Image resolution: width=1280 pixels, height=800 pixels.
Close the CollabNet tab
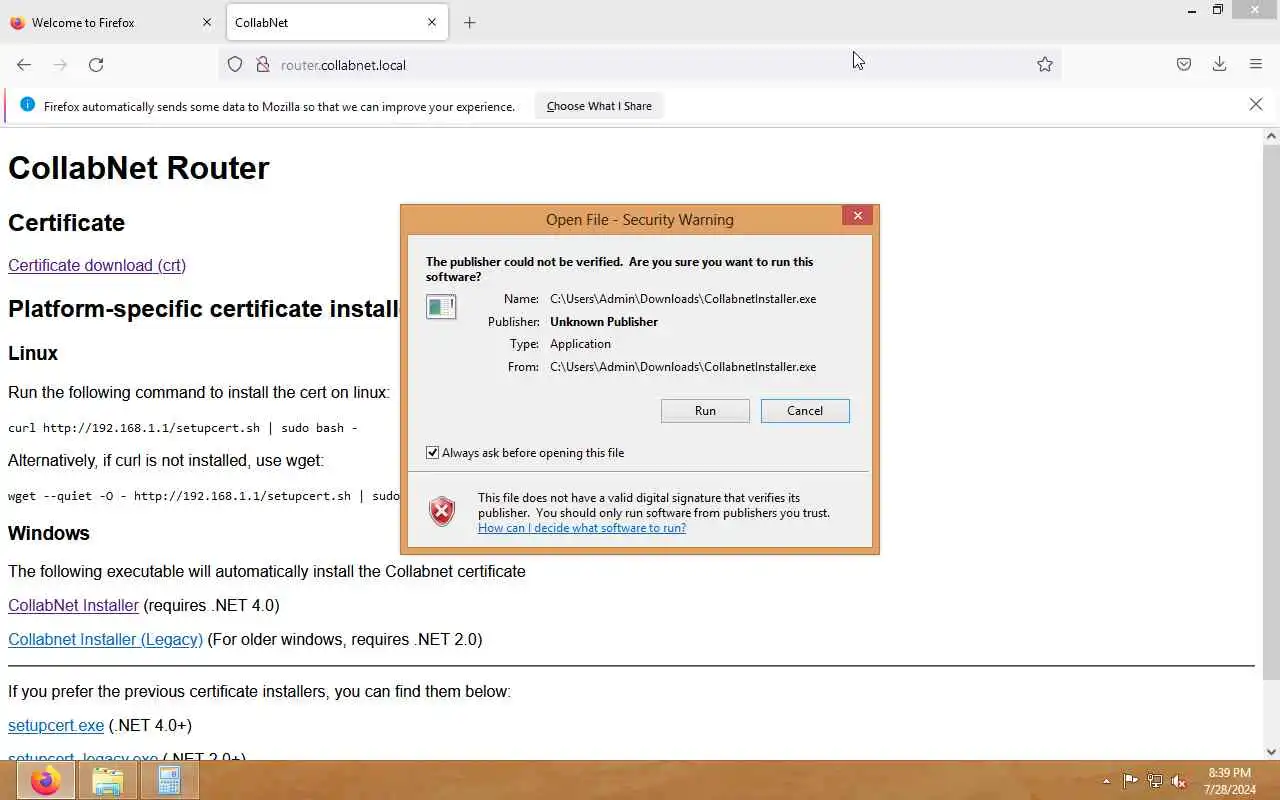coord(432,22)
